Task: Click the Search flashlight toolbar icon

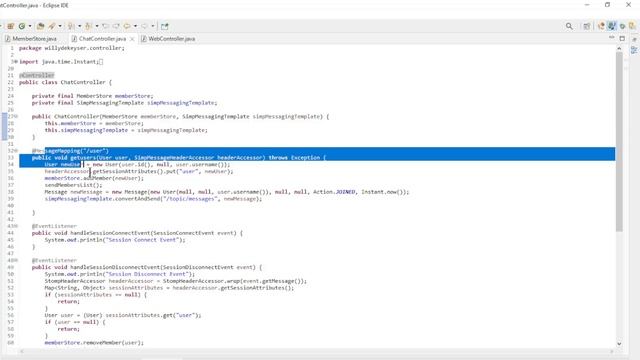Action: 52,26
